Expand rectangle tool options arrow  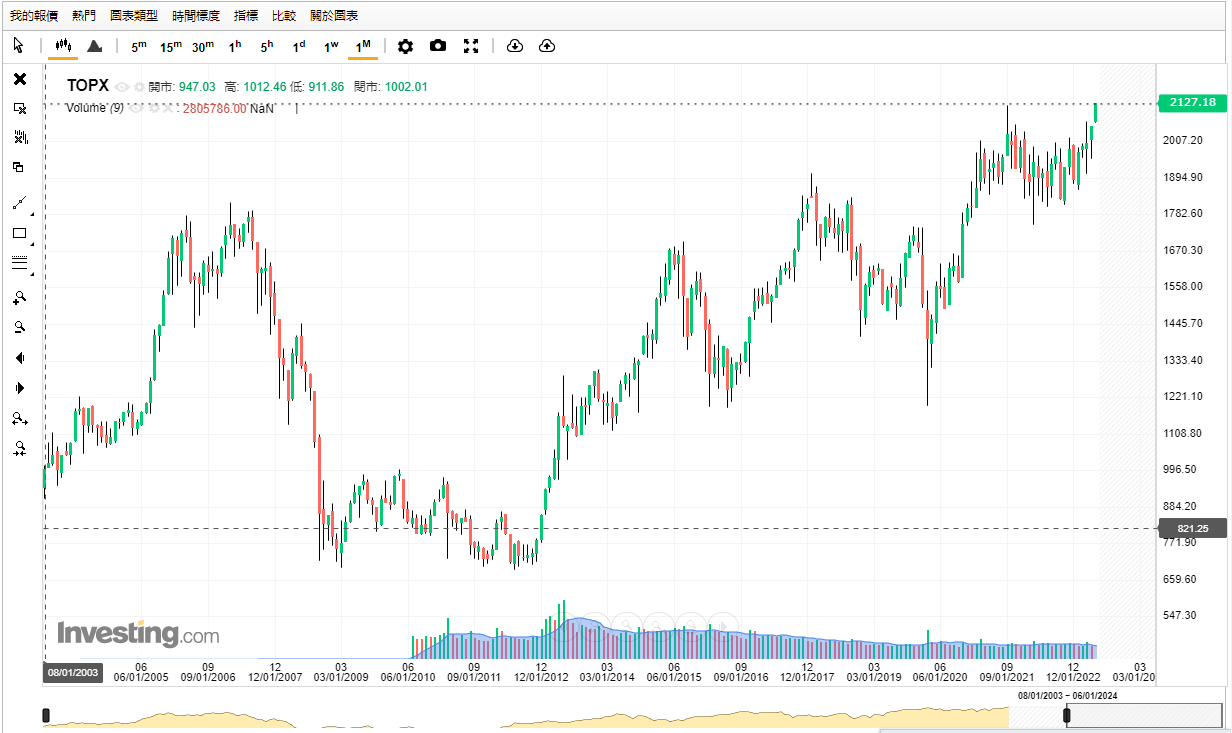[x=31, y=244]
